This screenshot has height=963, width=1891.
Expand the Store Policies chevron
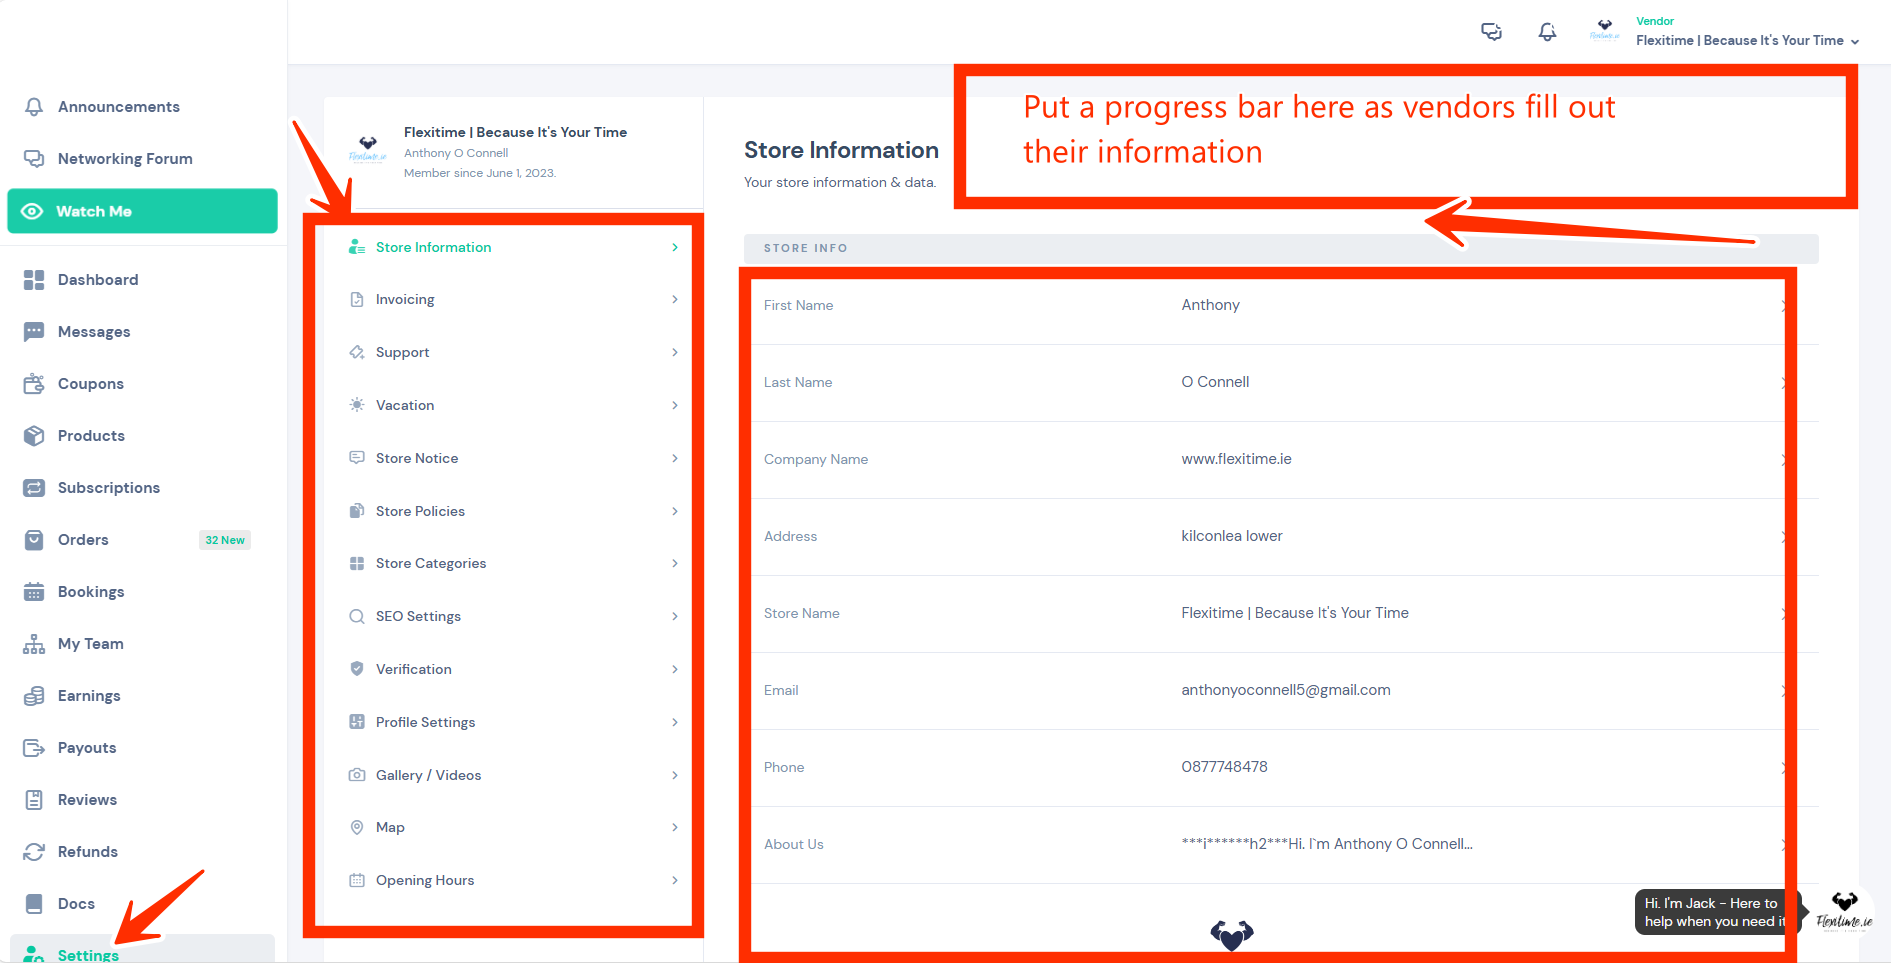pyautogui.click(x=675, y=511)
